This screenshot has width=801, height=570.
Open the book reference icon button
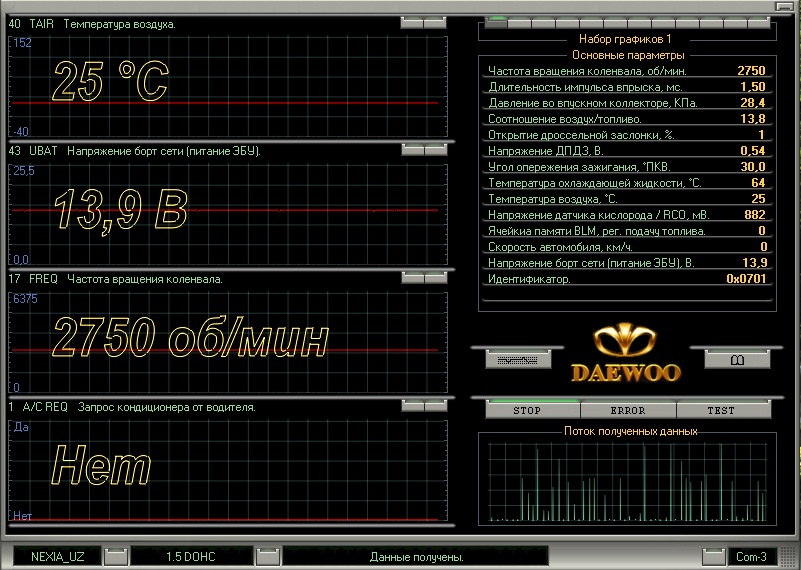click(x=737, y=359)
